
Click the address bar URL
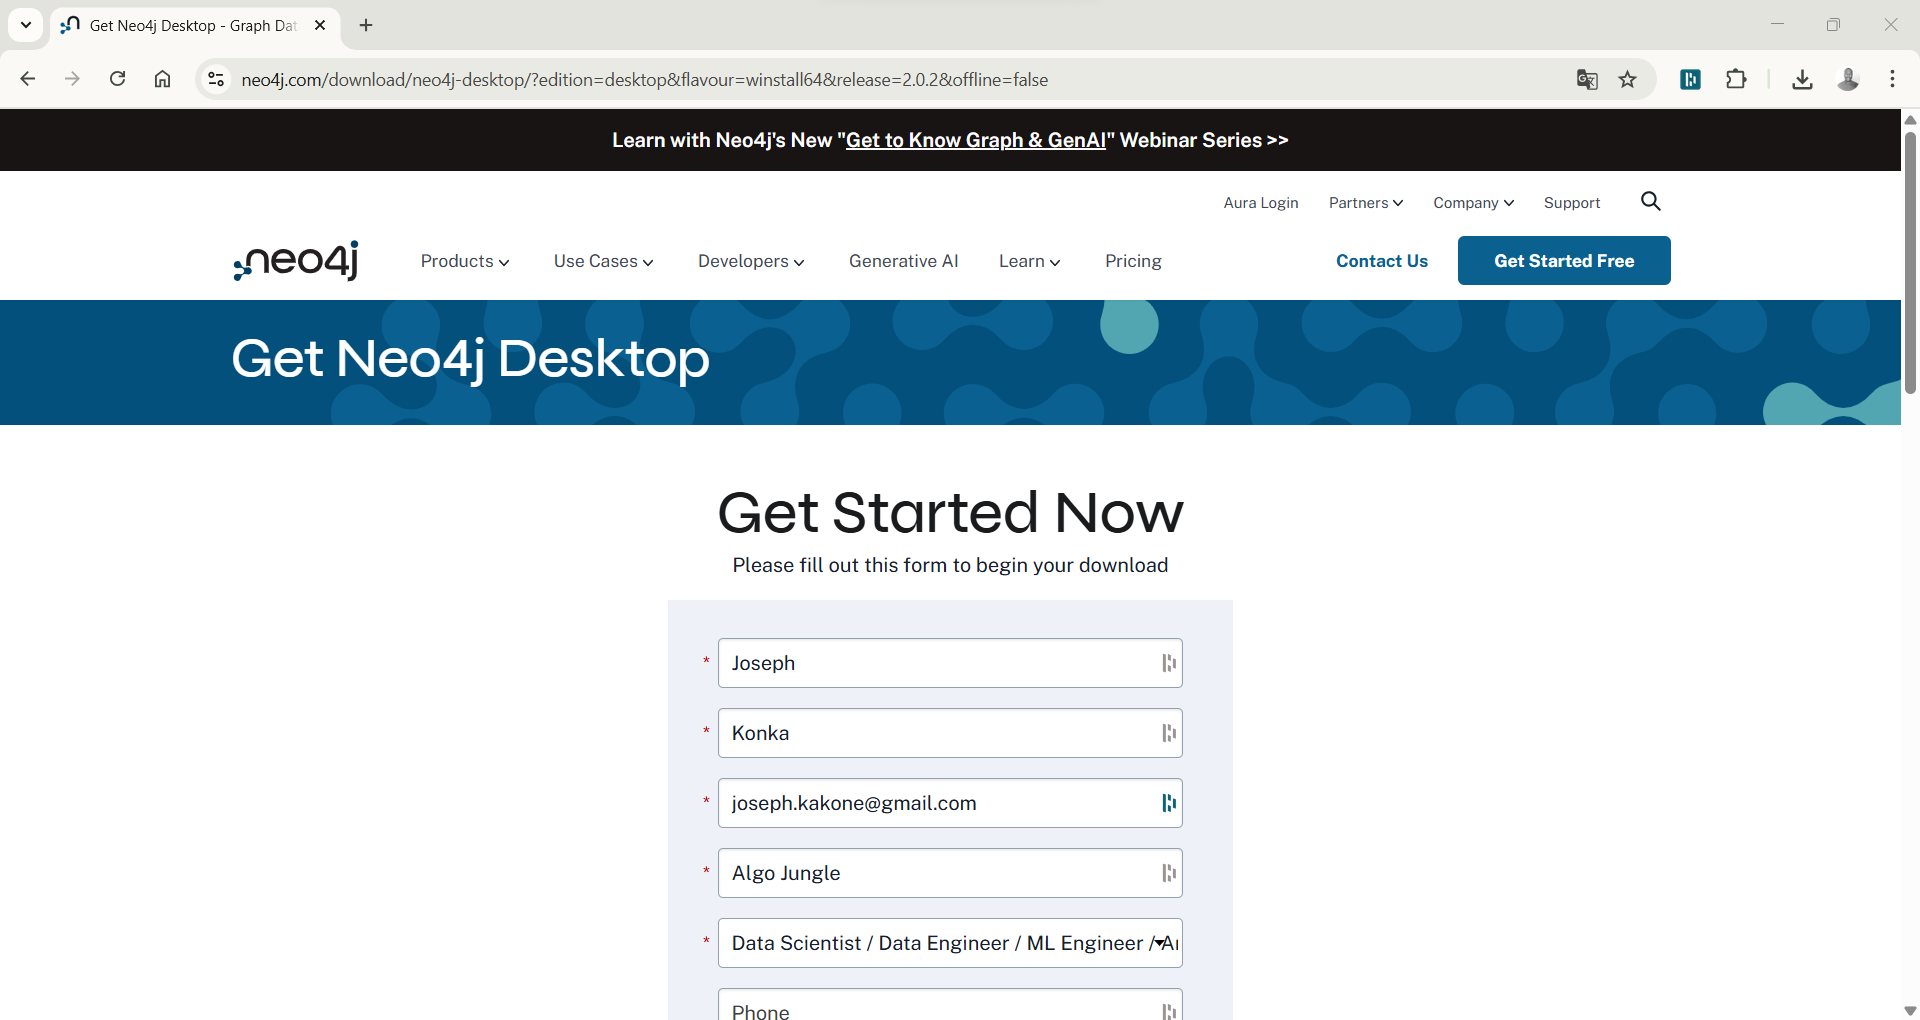pyautogui.click(x=645, y=79)
